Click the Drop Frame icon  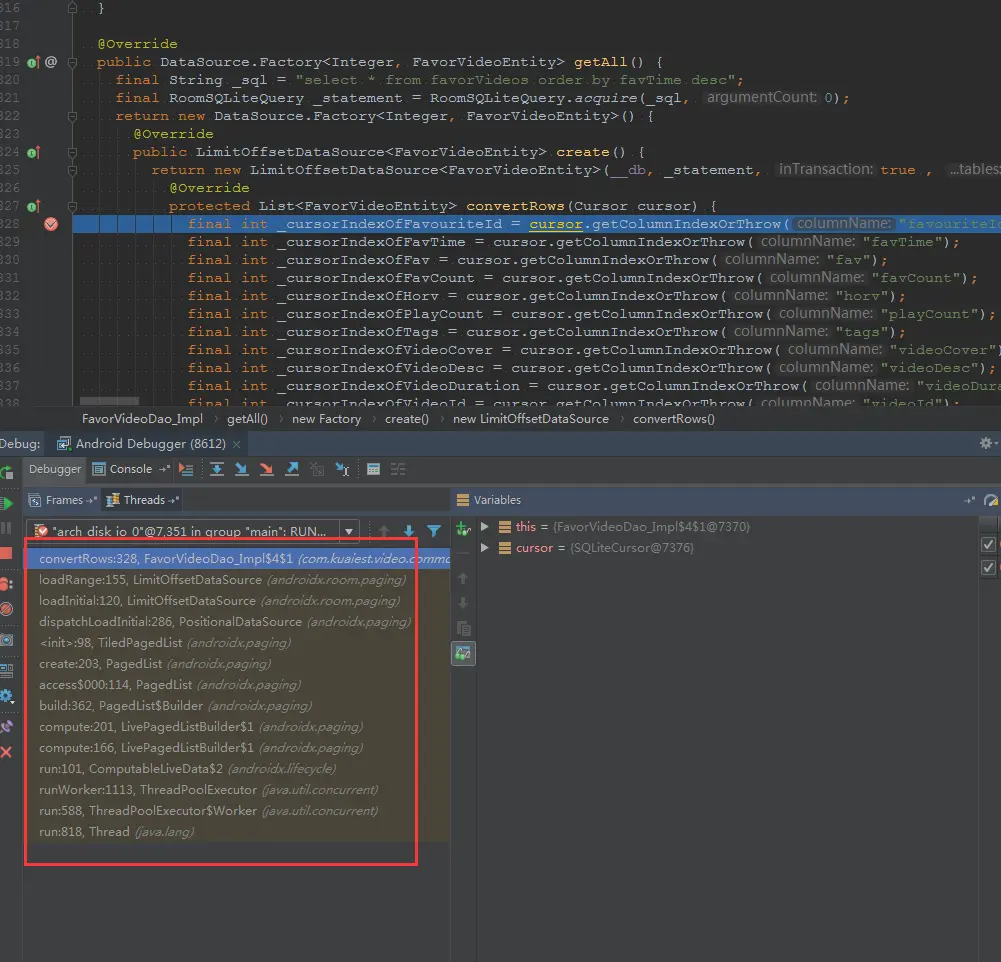[317, 469]
